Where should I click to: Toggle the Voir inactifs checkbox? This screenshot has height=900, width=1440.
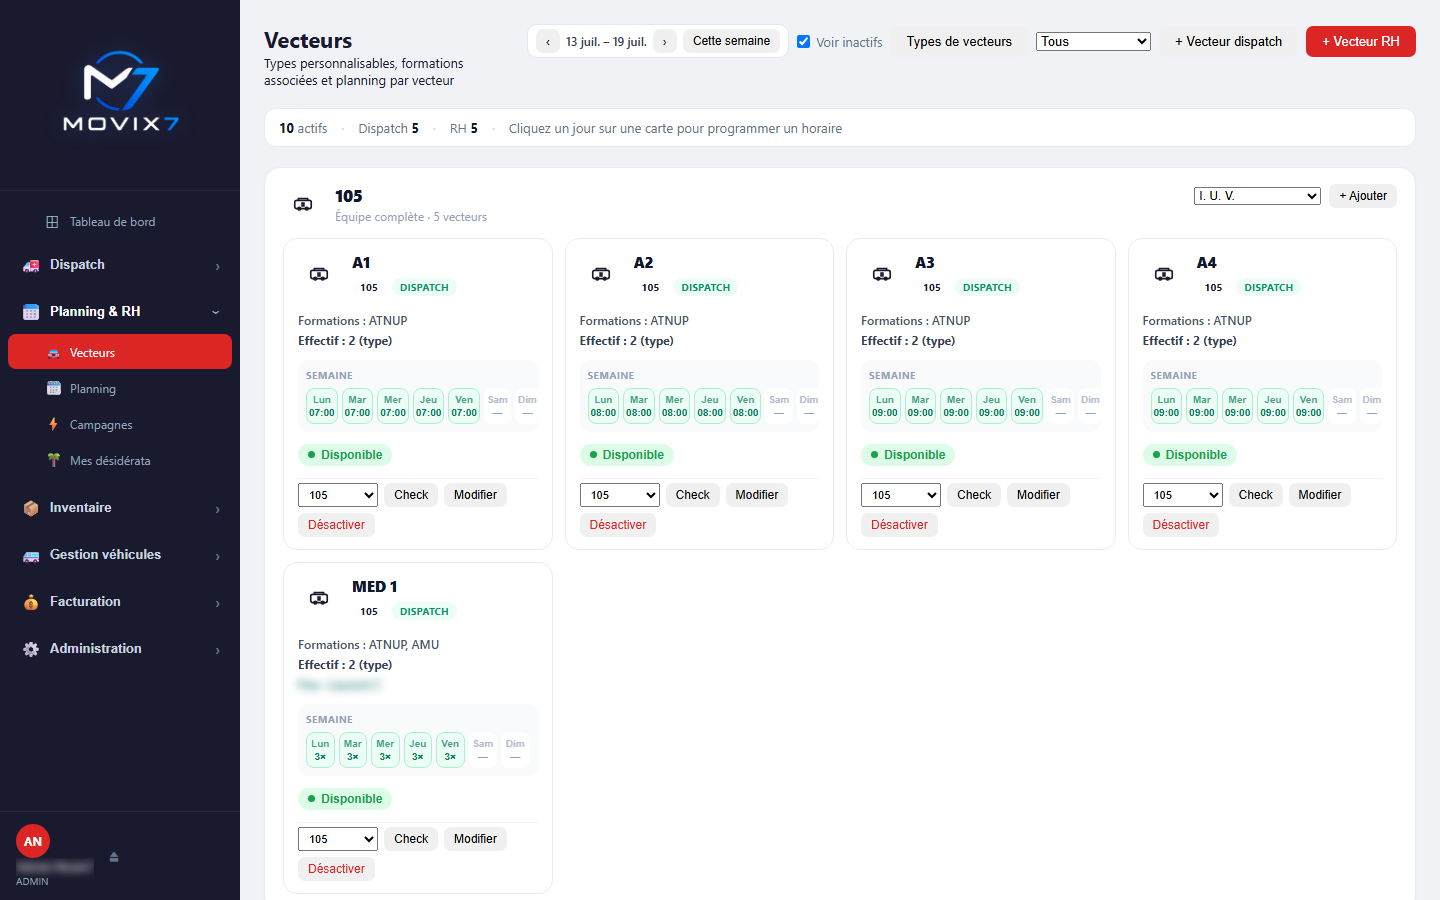point(803,41)
